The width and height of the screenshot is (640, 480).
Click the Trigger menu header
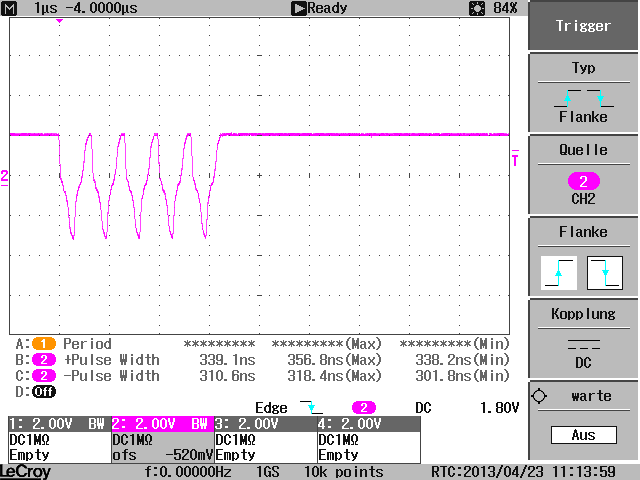(583, 25)
